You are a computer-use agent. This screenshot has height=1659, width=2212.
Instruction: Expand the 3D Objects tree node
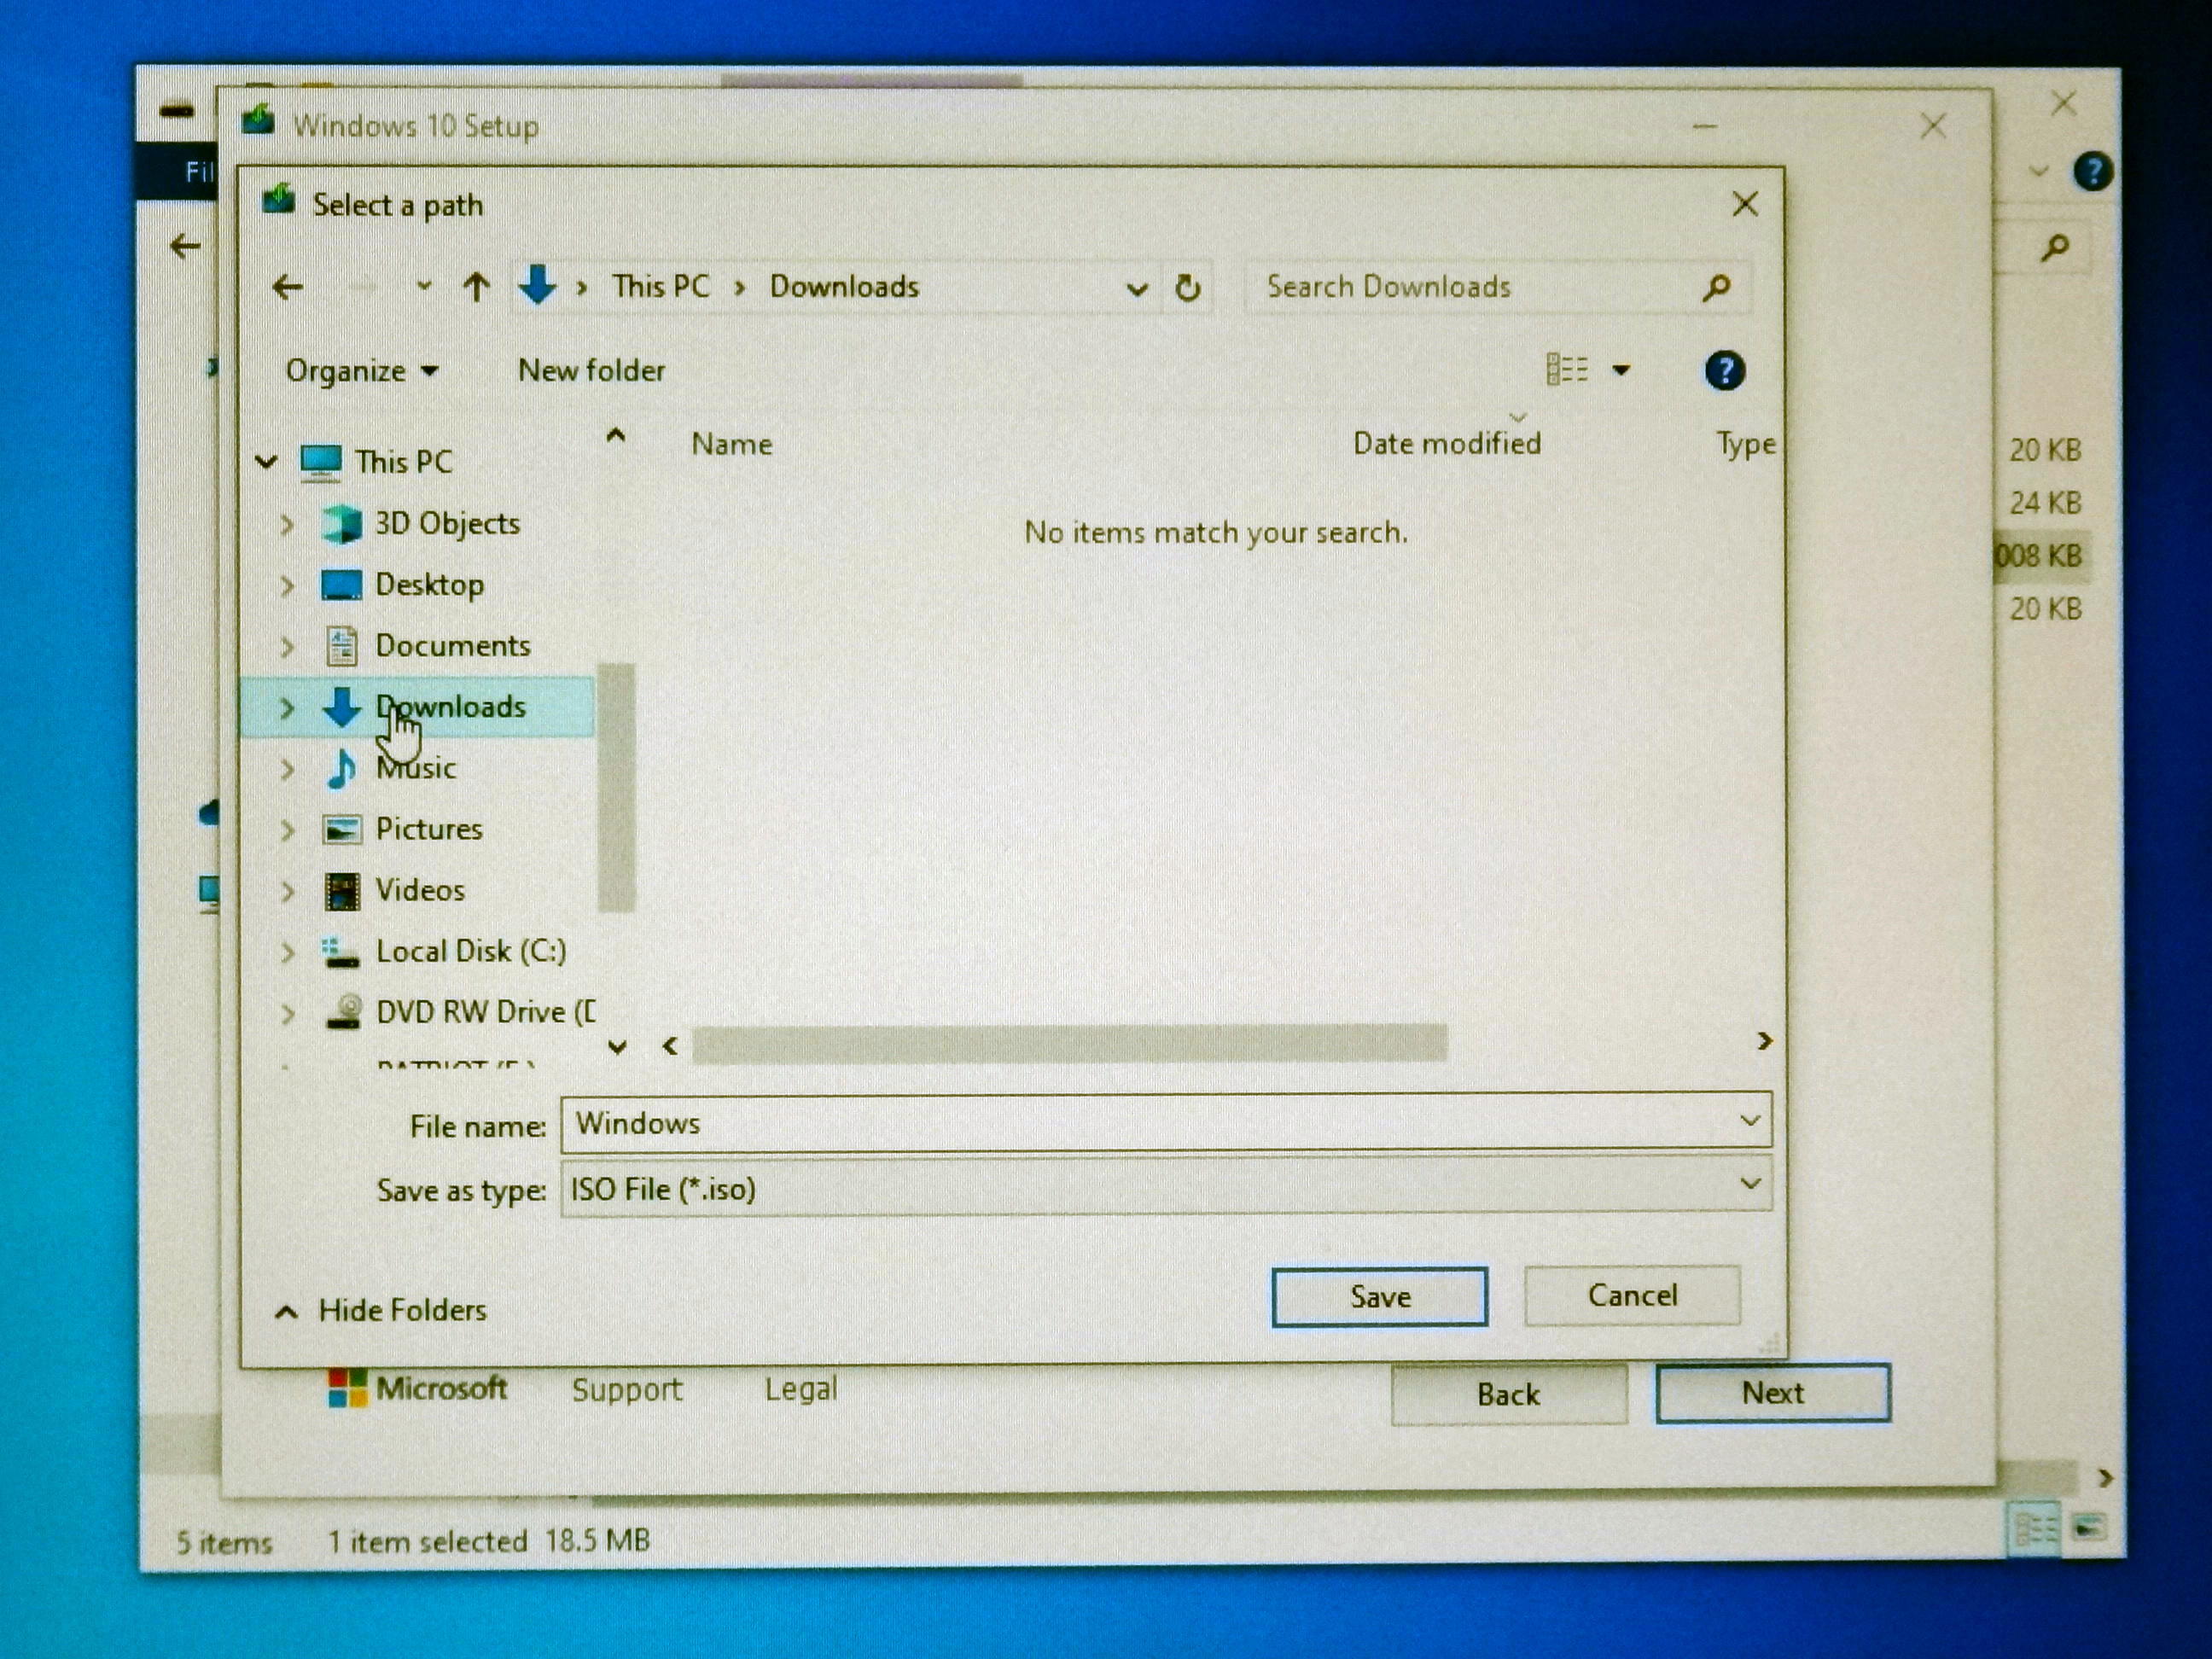coord(288,524)
